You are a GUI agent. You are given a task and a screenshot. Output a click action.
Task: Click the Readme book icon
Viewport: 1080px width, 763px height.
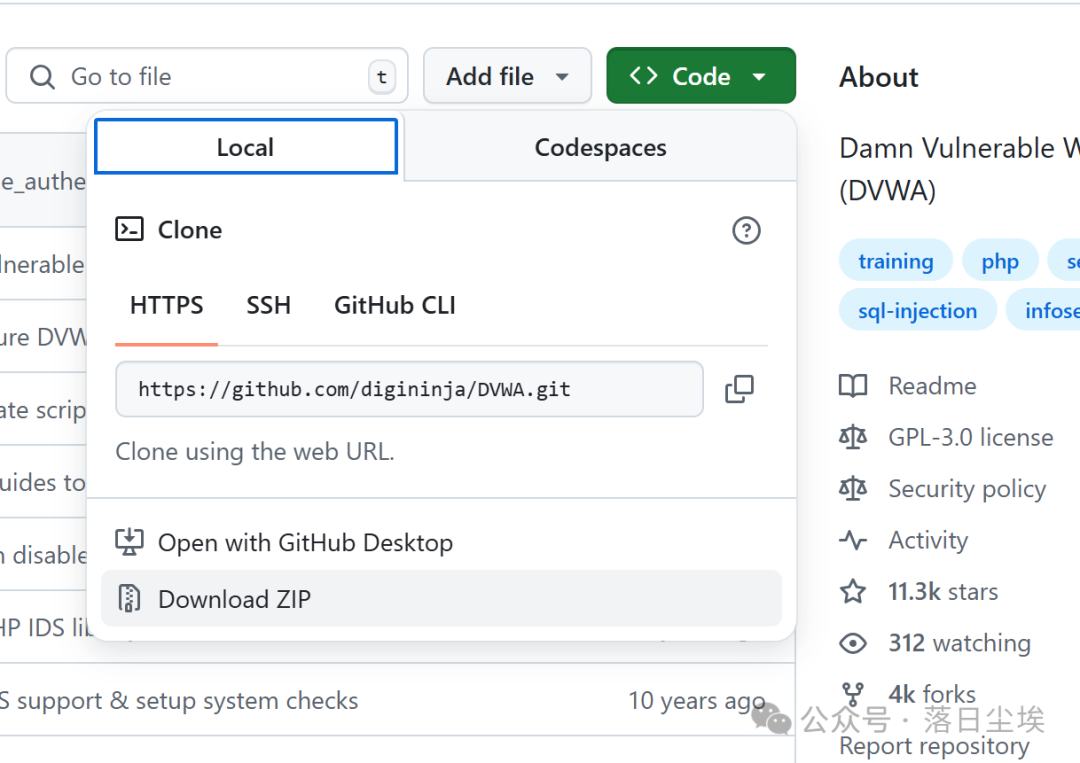(853, 386)
